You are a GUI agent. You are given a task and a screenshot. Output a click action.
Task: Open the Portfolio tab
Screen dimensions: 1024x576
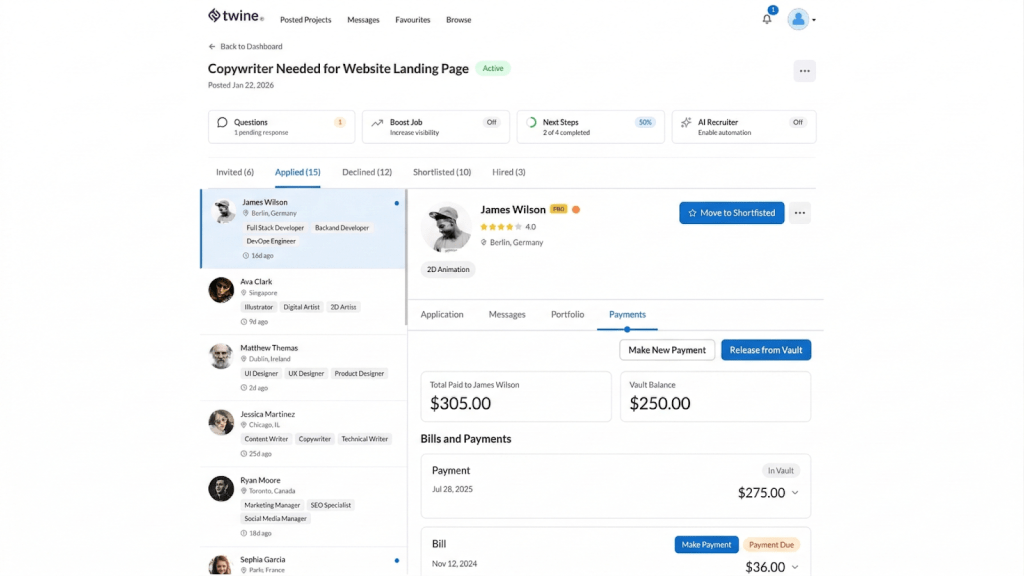pos(567,314)
